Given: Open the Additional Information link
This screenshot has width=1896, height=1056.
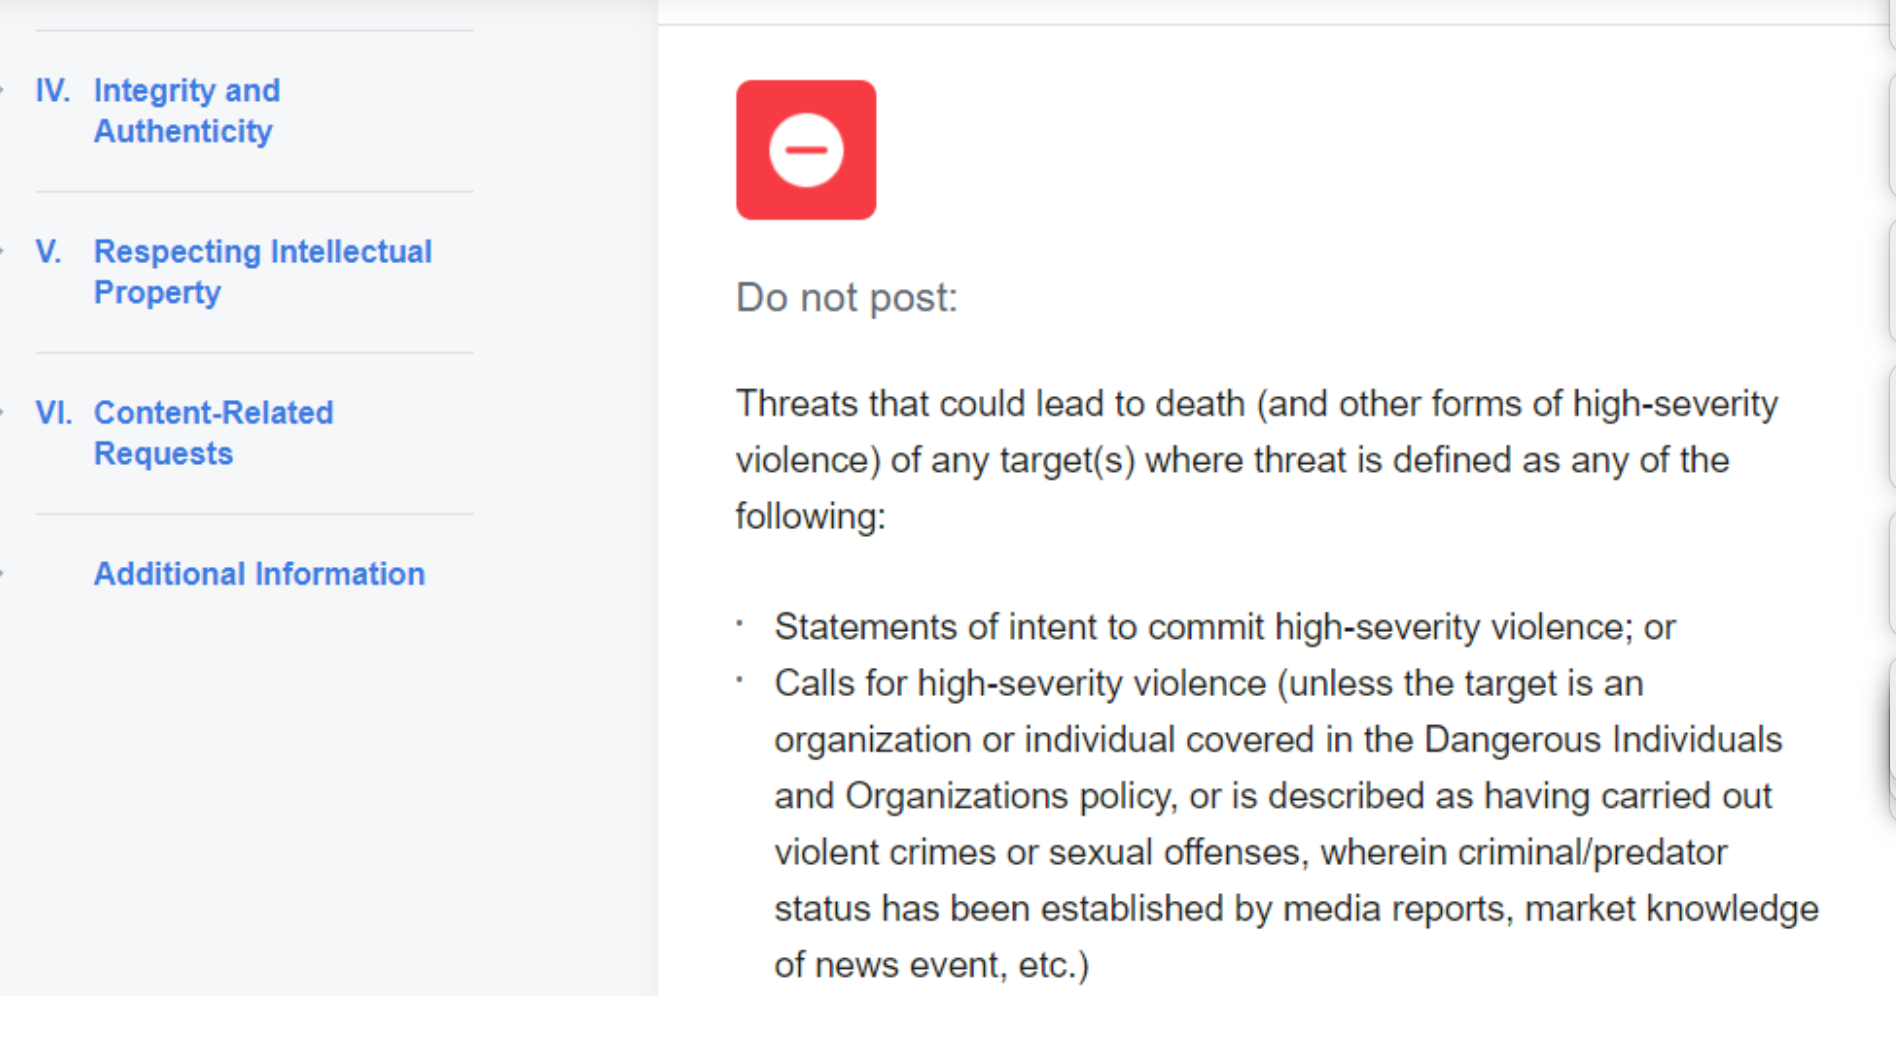Looking at the screenshot, I should pyautogui.click(x=259, y=574).
